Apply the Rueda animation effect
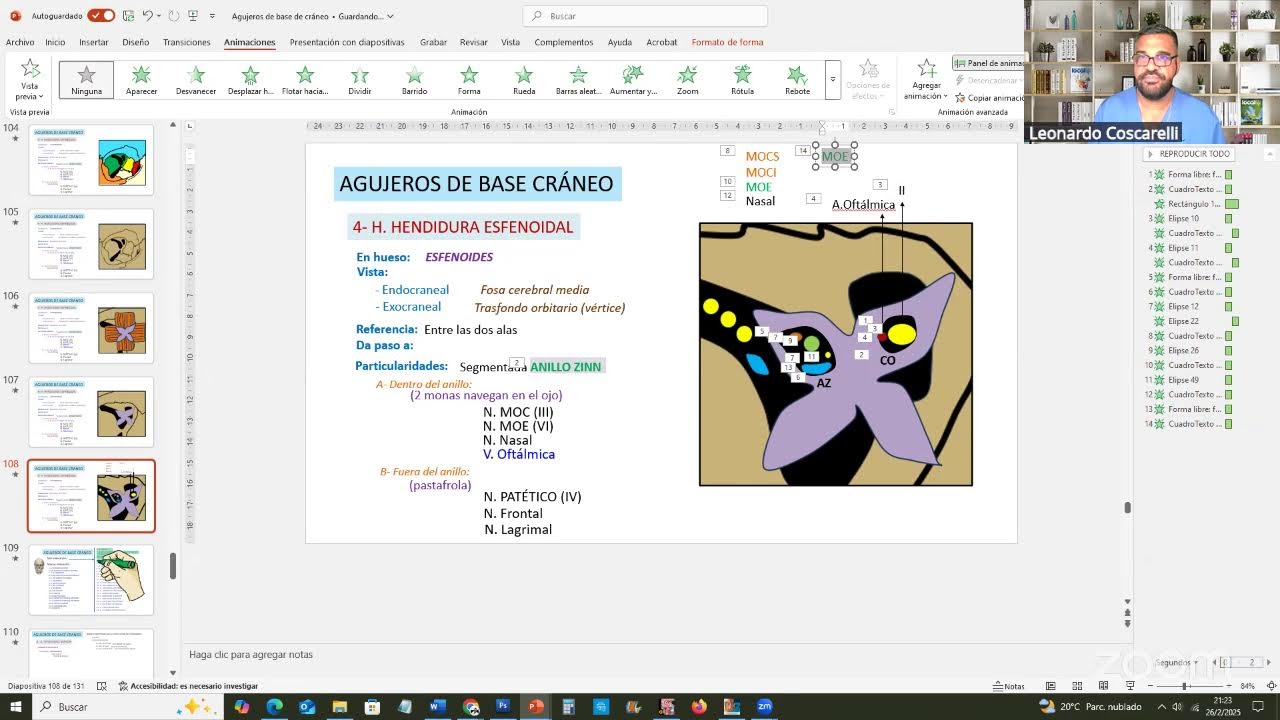This screenshot has width=1280, height=720. 524,80
